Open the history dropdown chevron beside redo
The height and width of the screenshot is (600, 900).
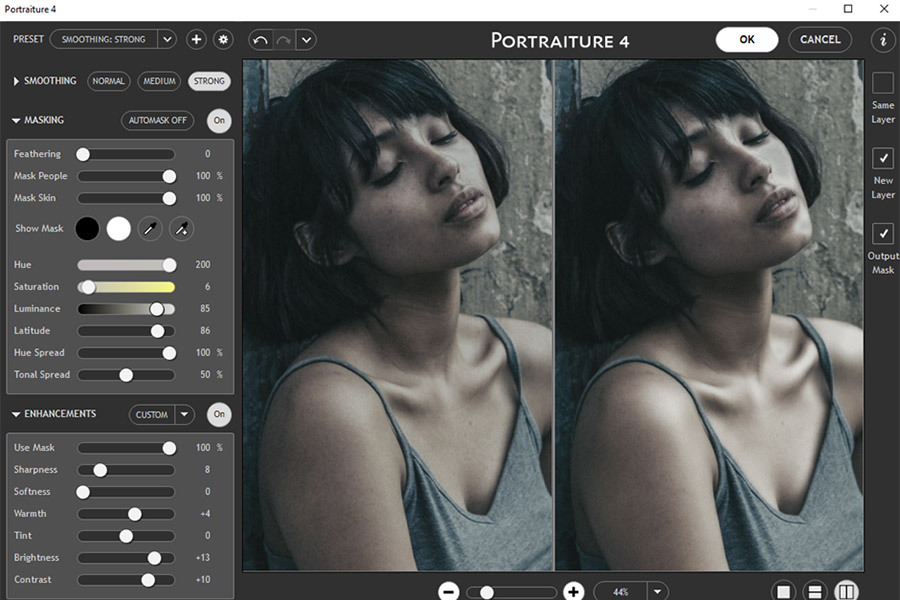pos(307,40)
